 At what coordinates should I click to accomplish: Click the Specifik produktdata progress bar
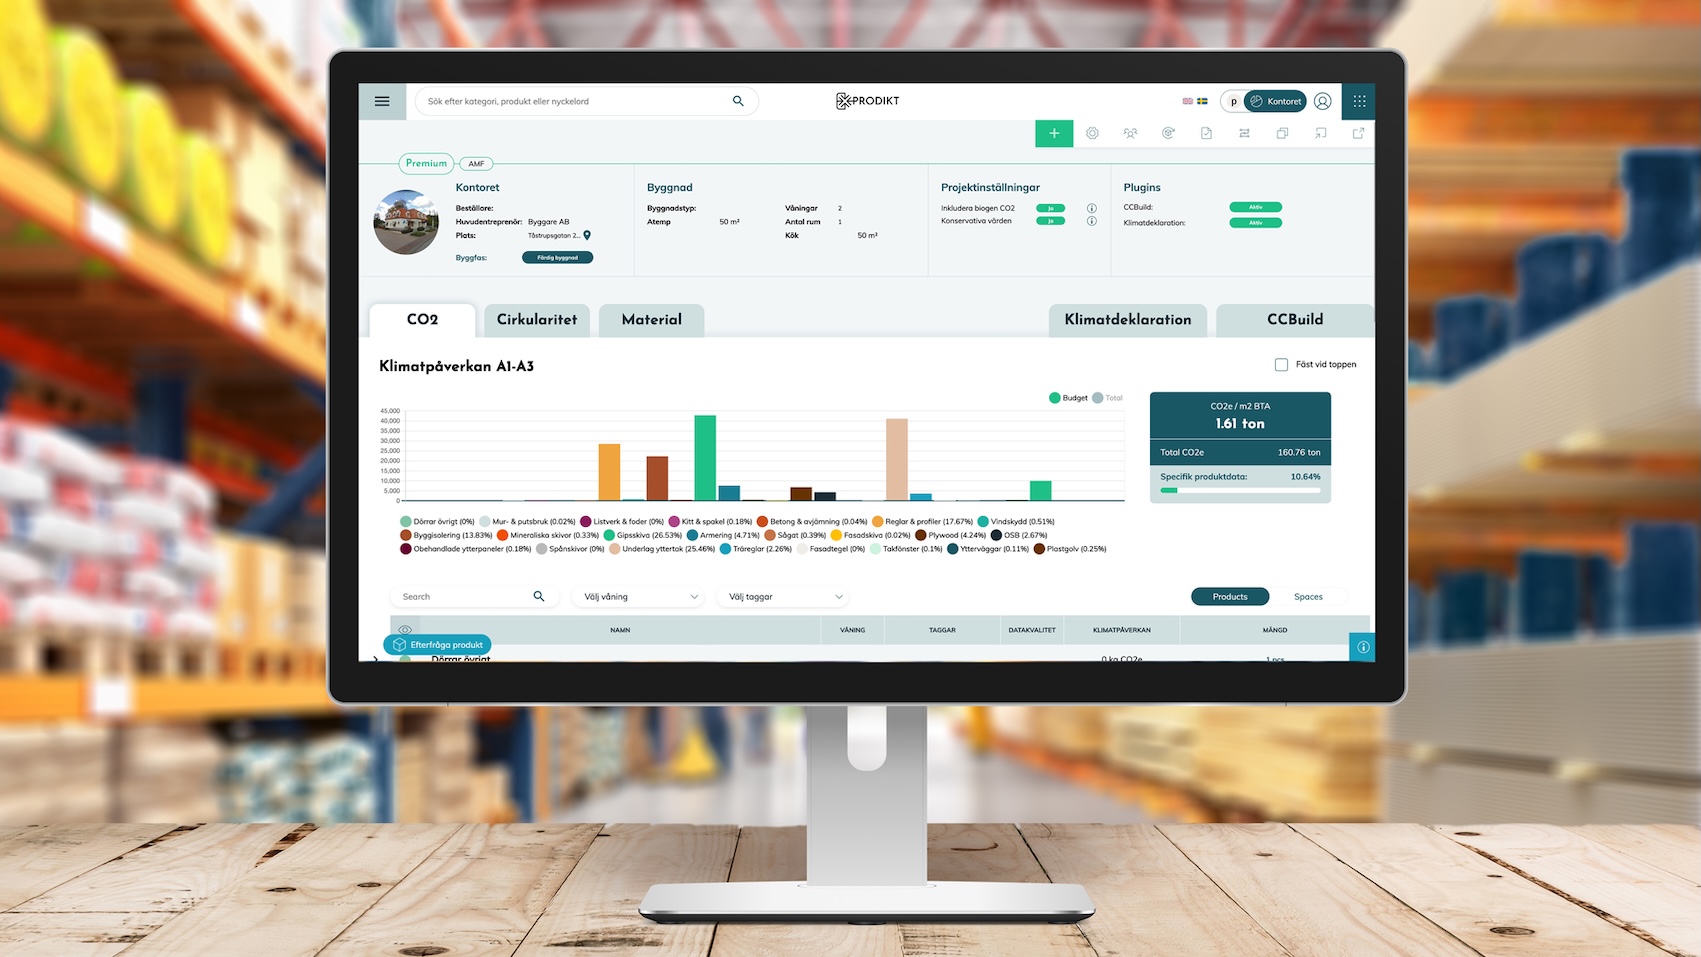[x=1240, y=490]
